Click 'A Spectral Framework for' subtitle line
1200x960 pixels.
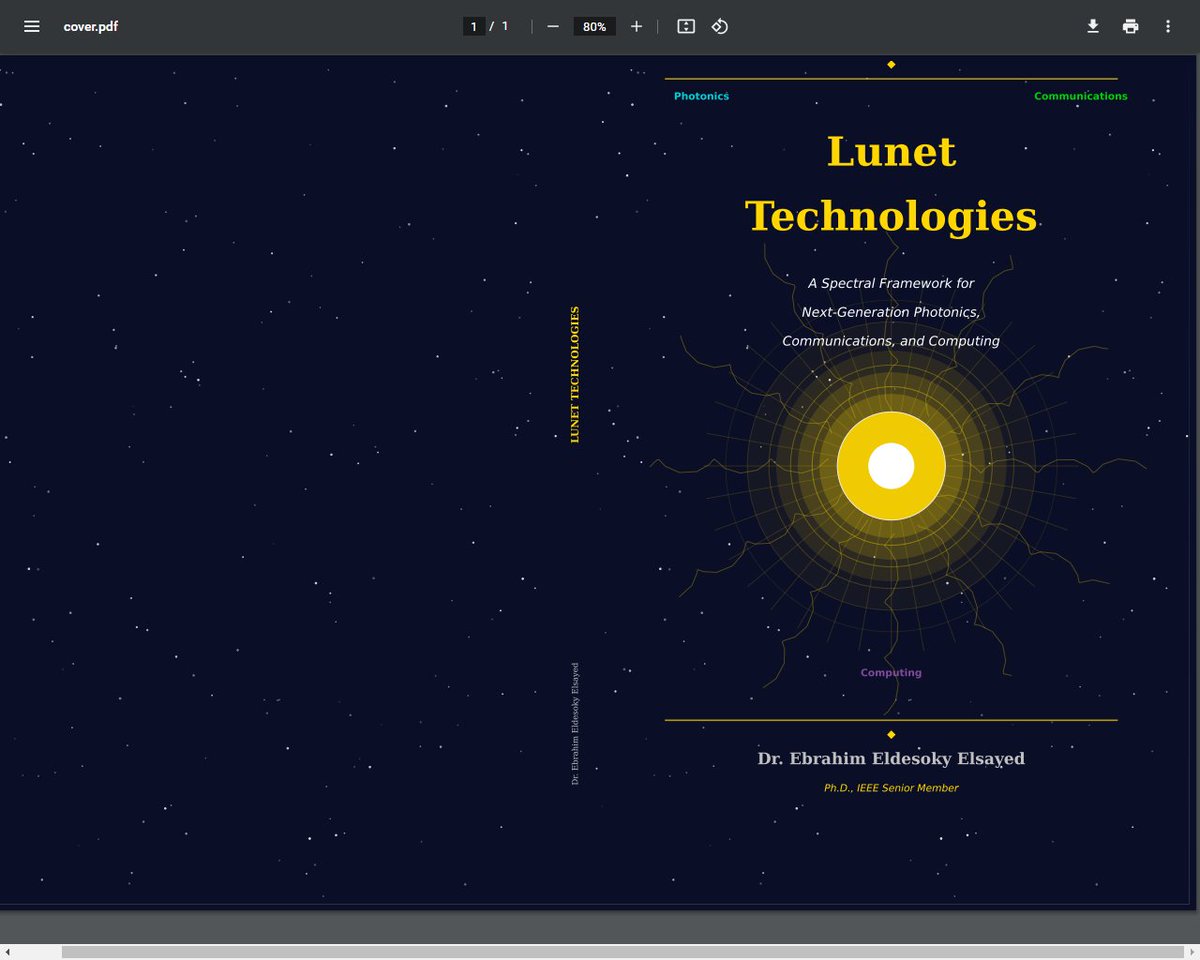tap(891, 283)
